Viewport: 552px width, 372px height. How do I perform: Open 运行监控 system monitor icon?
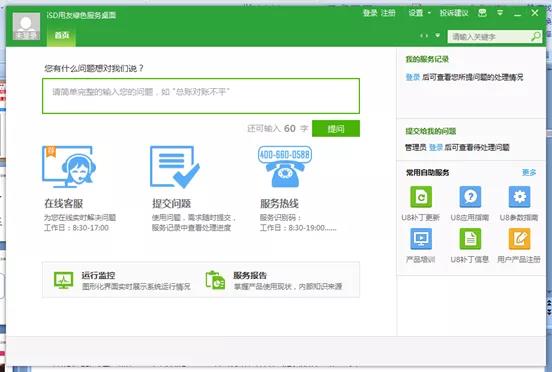(63, 280)
